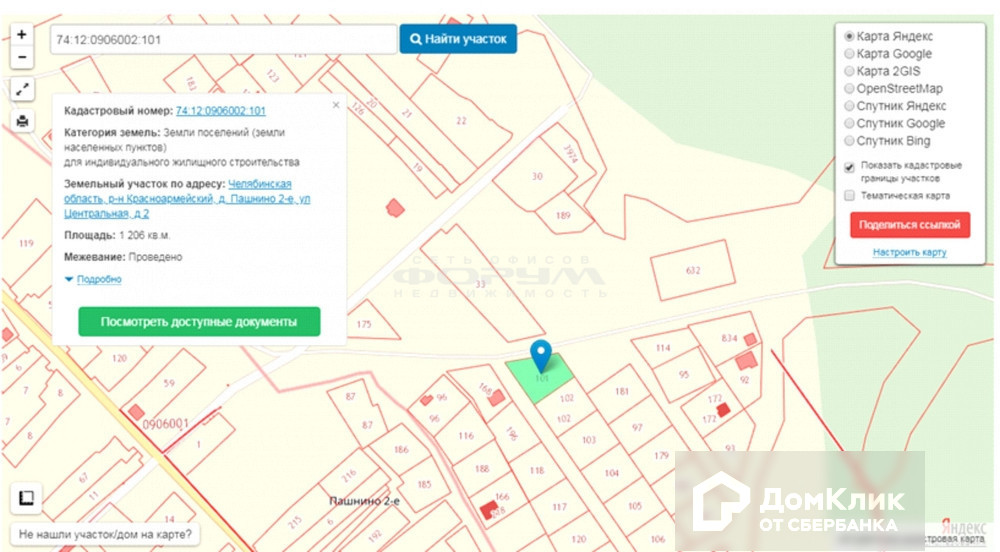This screenshot has width=1000, height=552.
Task: Open the Челябинская область address link
Action: pyautogui.click(x=187, y=198)
